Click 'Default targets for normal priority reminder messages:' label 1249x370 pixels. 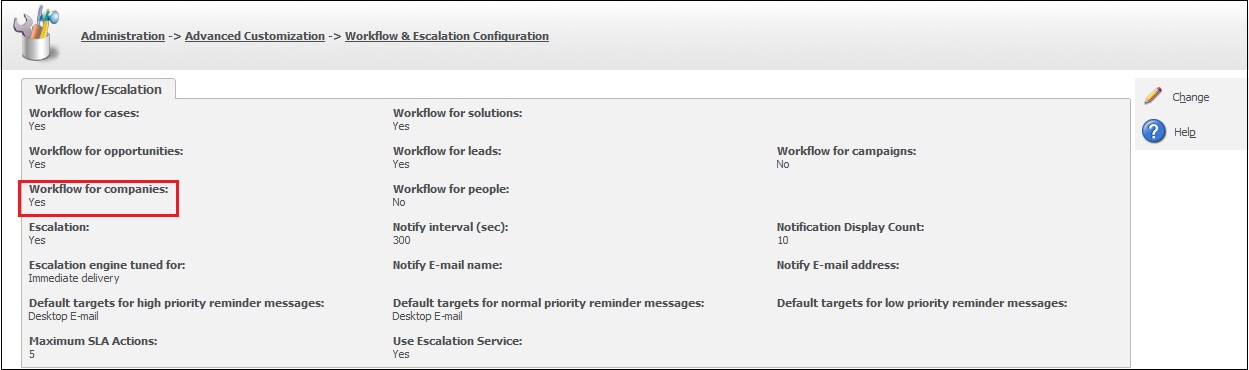pos(549,303)
